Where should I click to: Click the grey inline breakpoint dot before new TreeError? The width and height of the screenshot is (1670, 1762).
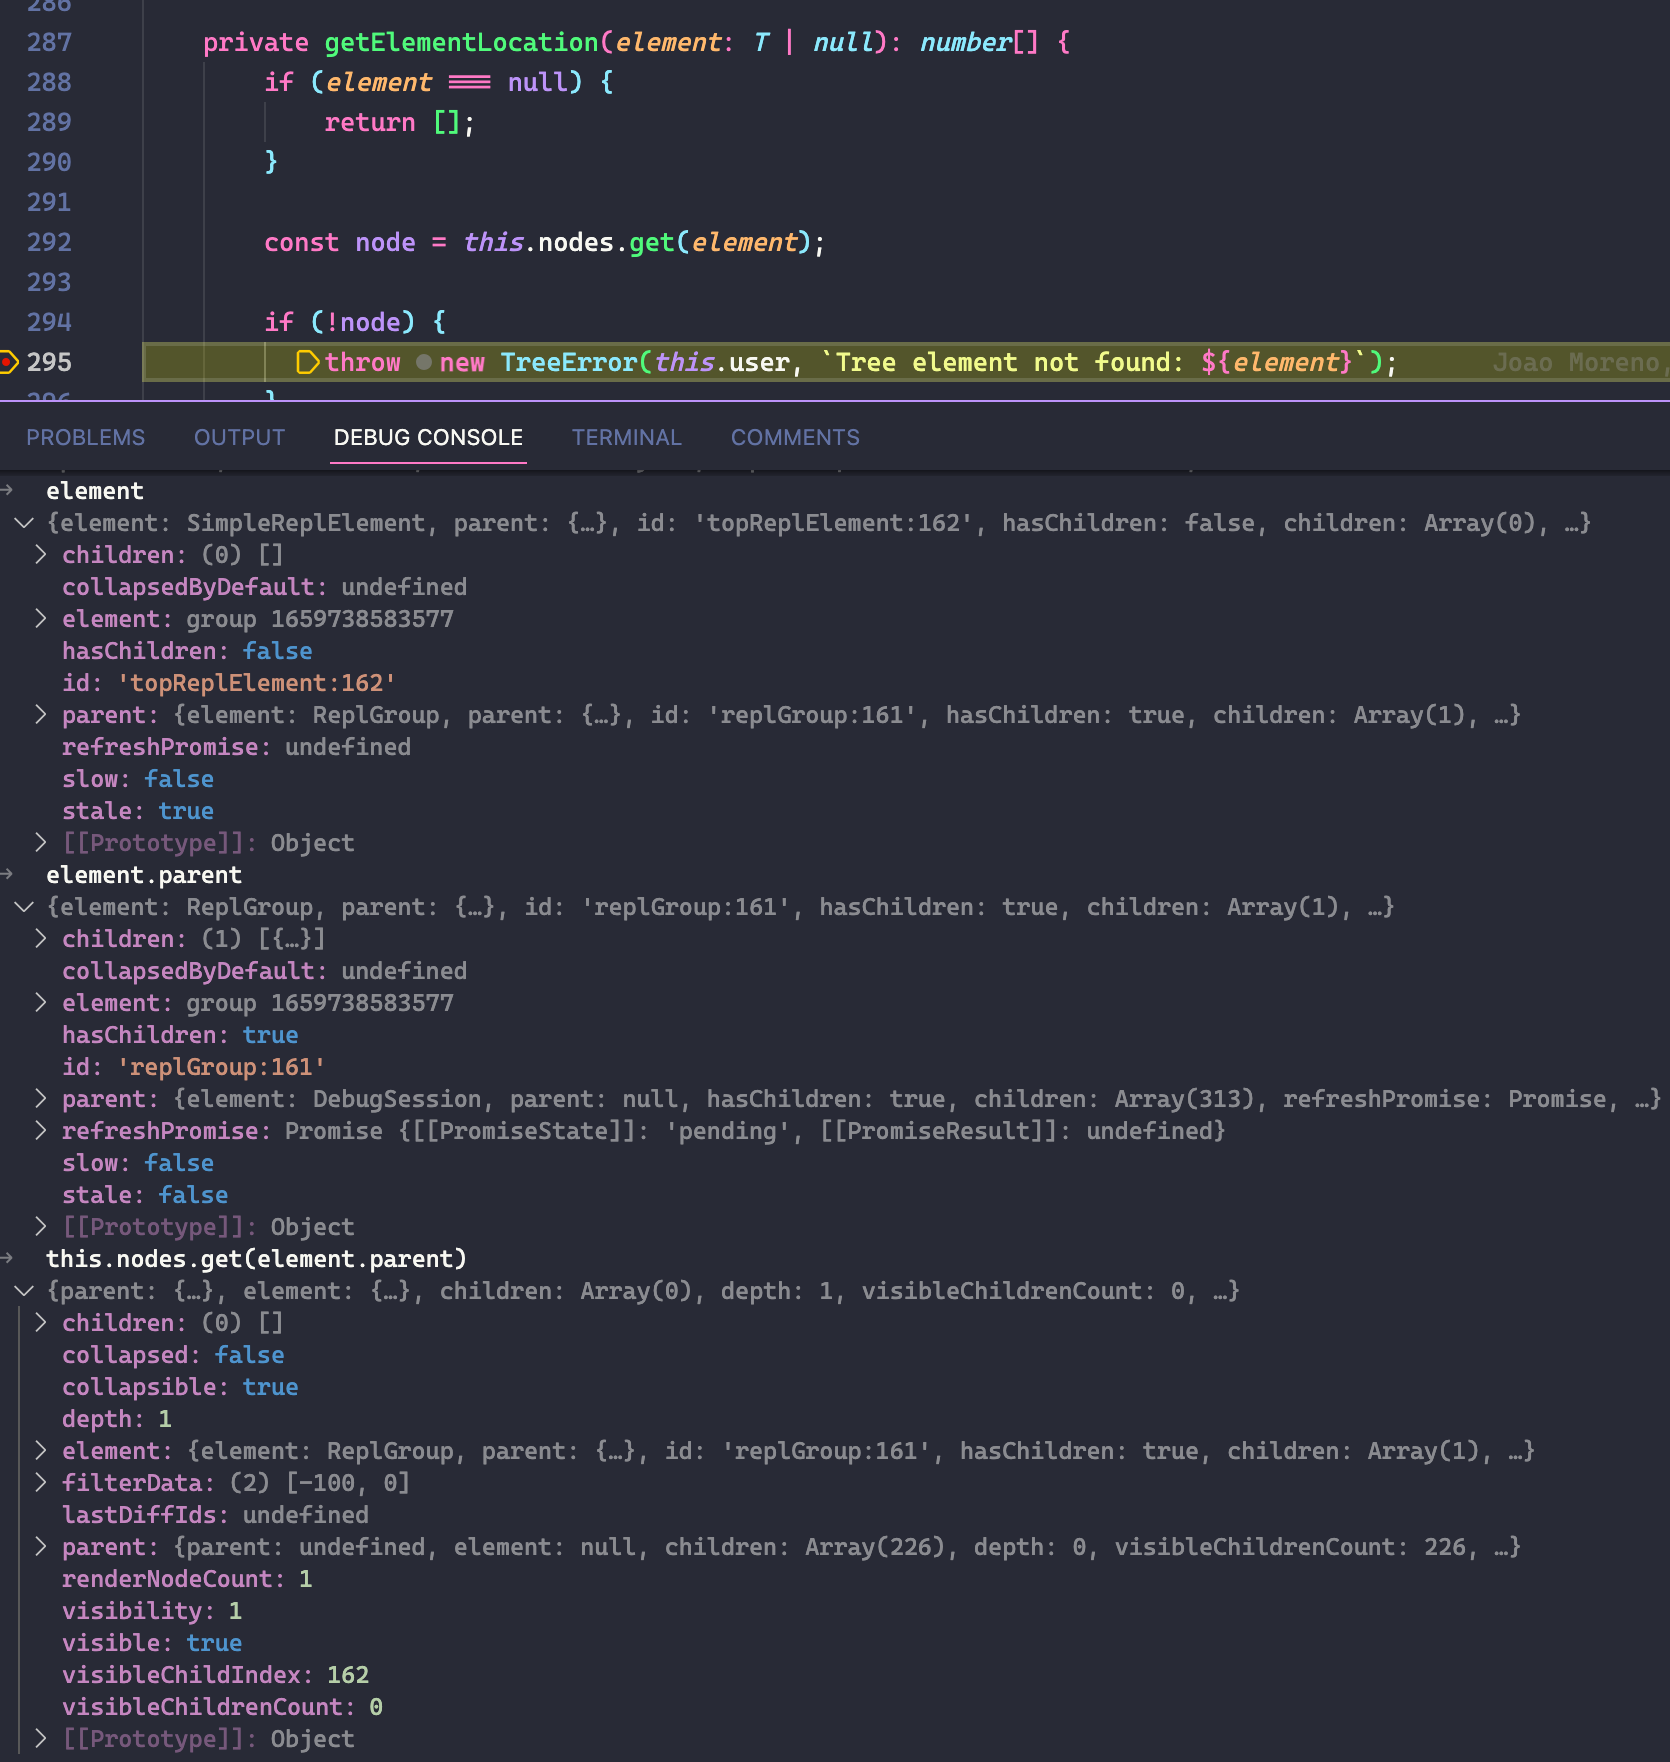424,363
